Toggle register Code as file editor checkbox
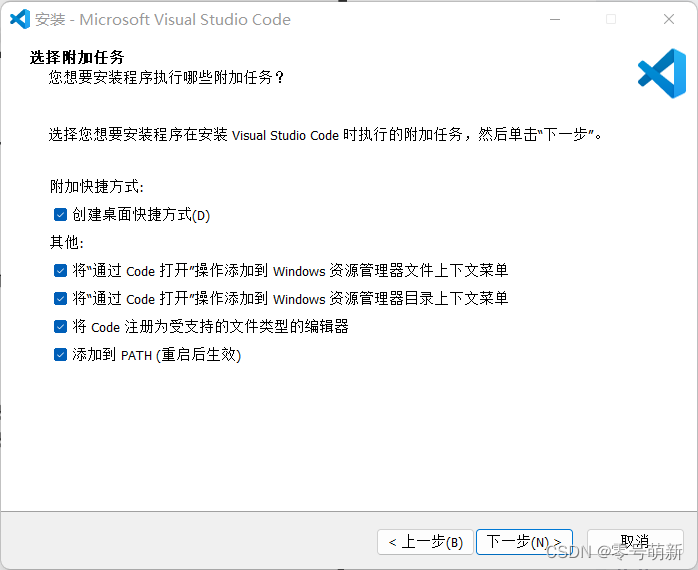The height and width of the screenshot is (570, 698). coord(60,326)
